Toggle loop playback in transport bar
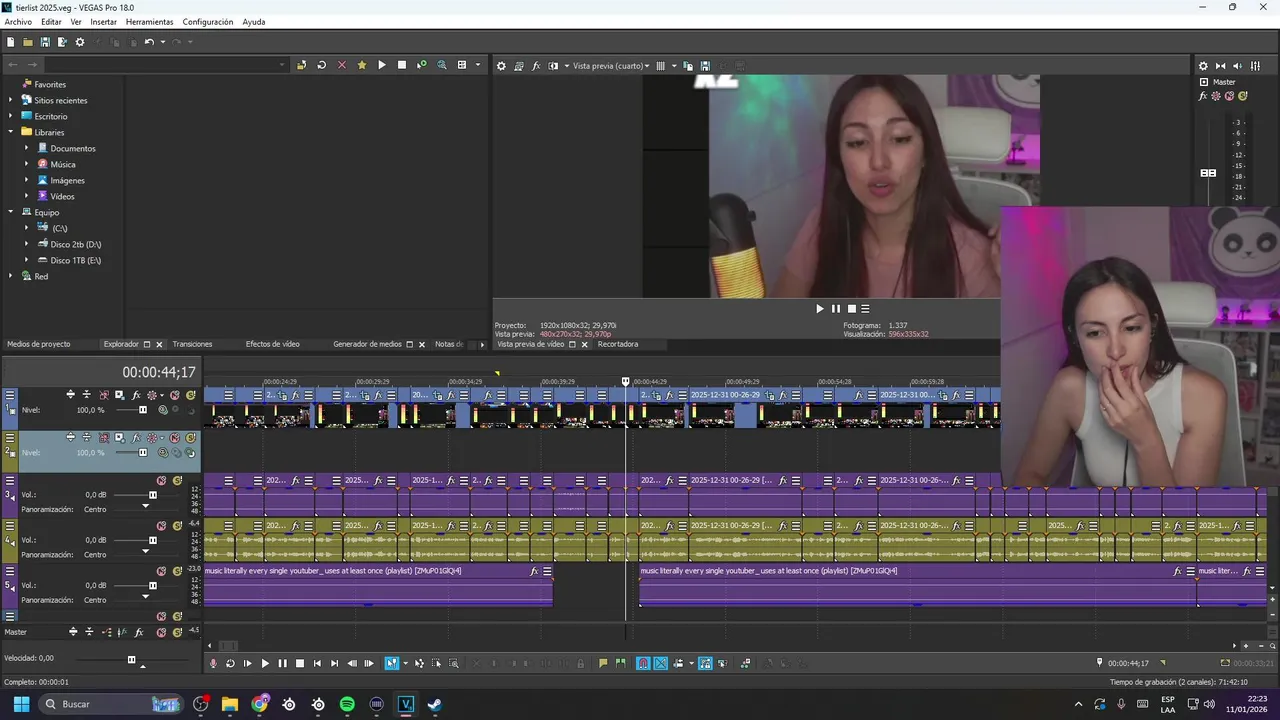This screenshot has width=1280, height=720. 230,663
